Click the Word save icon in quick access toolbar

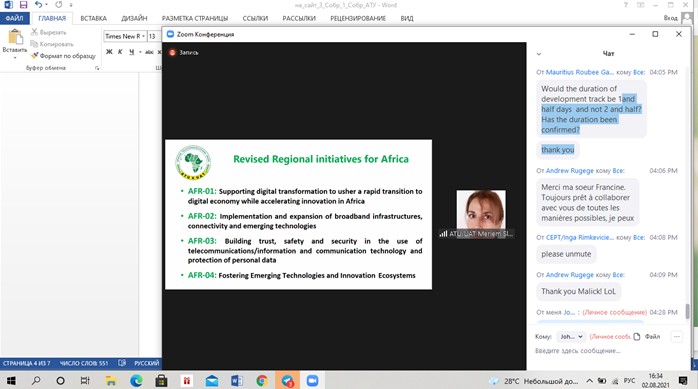click(23, 5)
